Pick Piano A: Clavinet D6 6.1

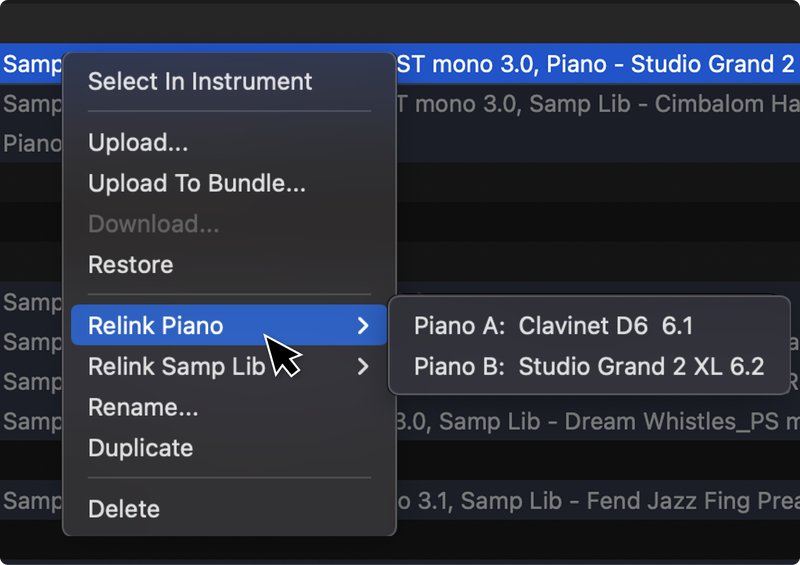pyautogui.click(x=554, y=326)
